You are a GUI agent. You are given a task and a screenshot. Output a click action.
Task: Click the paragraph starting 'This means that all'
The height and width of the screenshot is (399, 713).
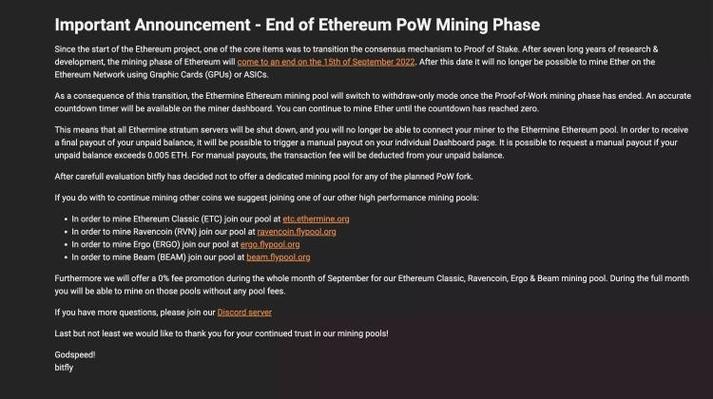(372, 142)
